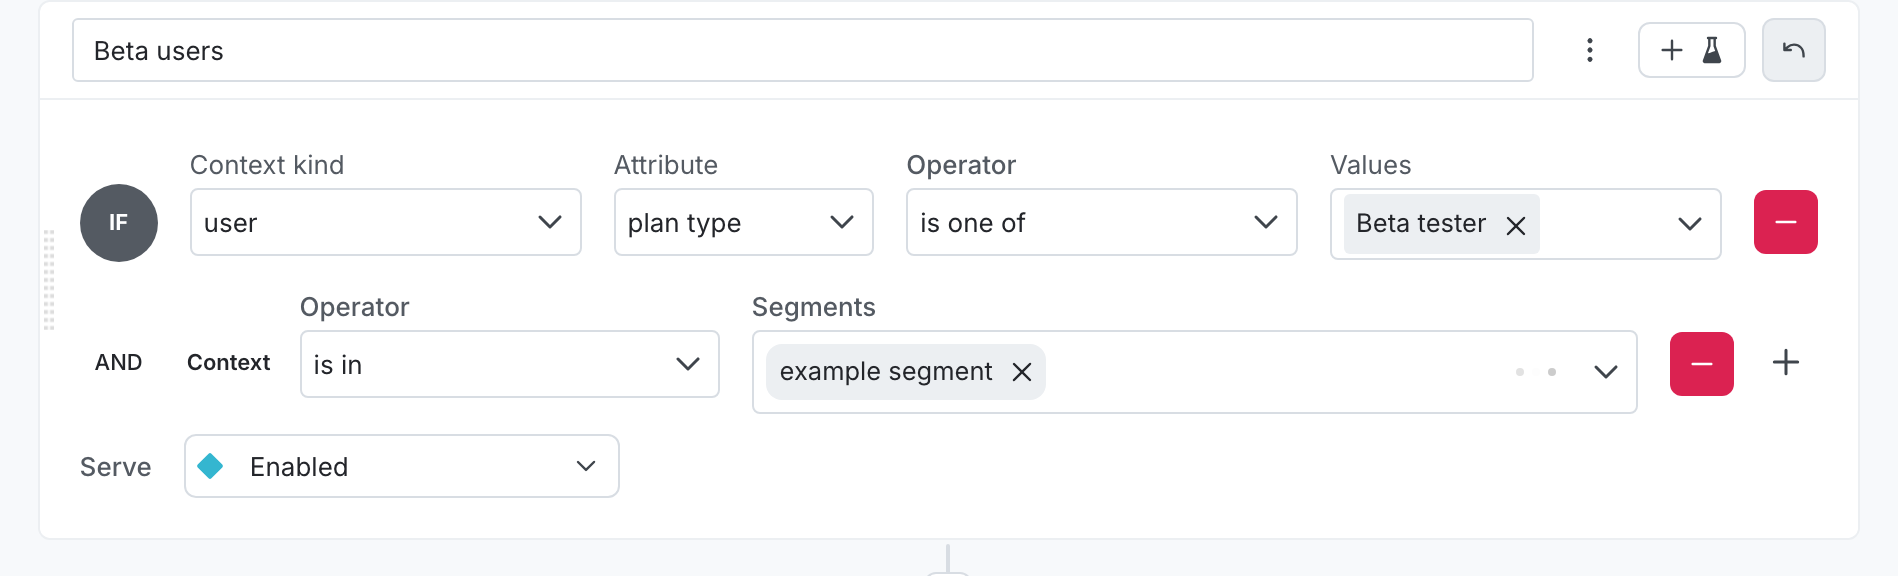Expand the Segments dropdown chevron
Image resolution: width=1898 pixels, height=576 pixels.
(1605, 372)
